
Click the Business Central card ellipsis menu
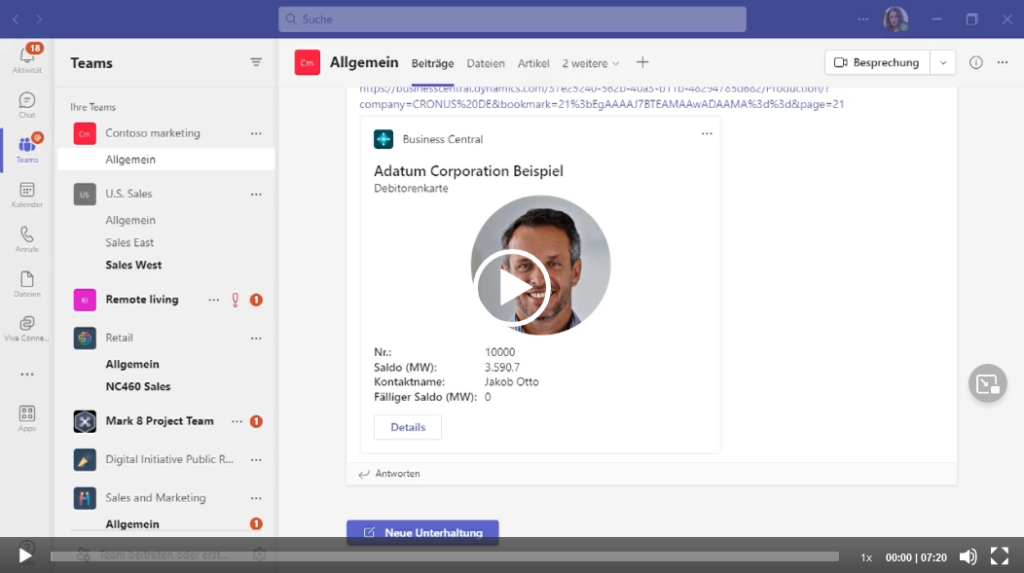[x=707, y=133]
